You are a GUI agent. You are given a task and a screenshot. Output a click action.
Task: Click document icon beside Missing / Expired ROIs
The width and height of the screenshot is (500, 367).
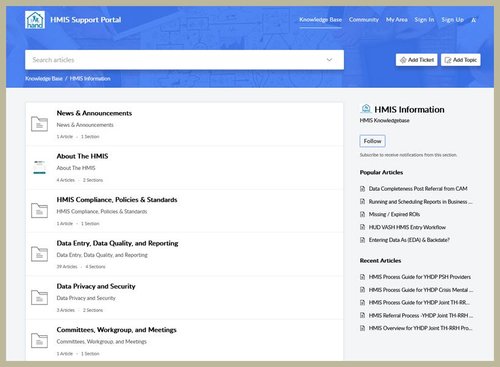(362, 214)
